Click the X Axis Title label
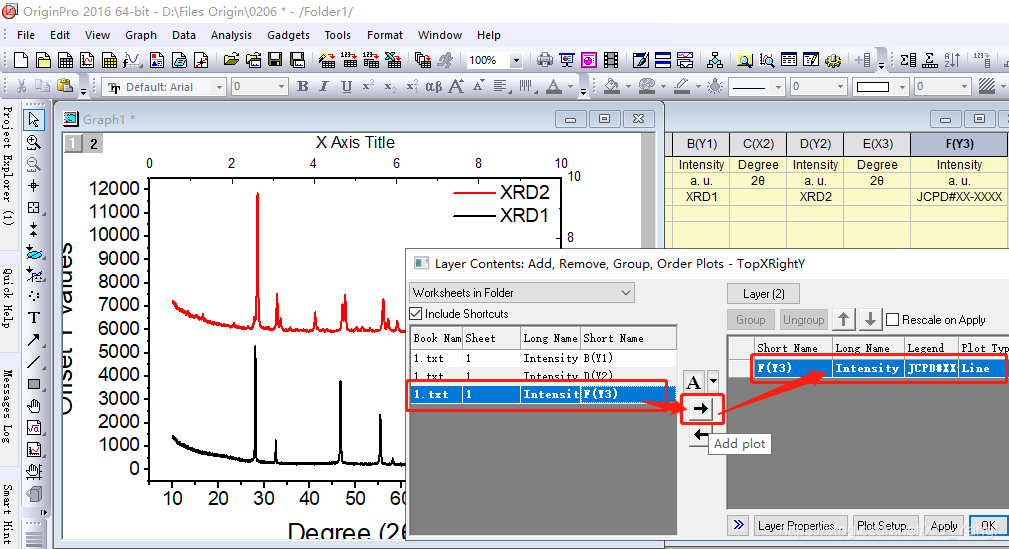The image size is (1009, 549). (x=355, y=143)
